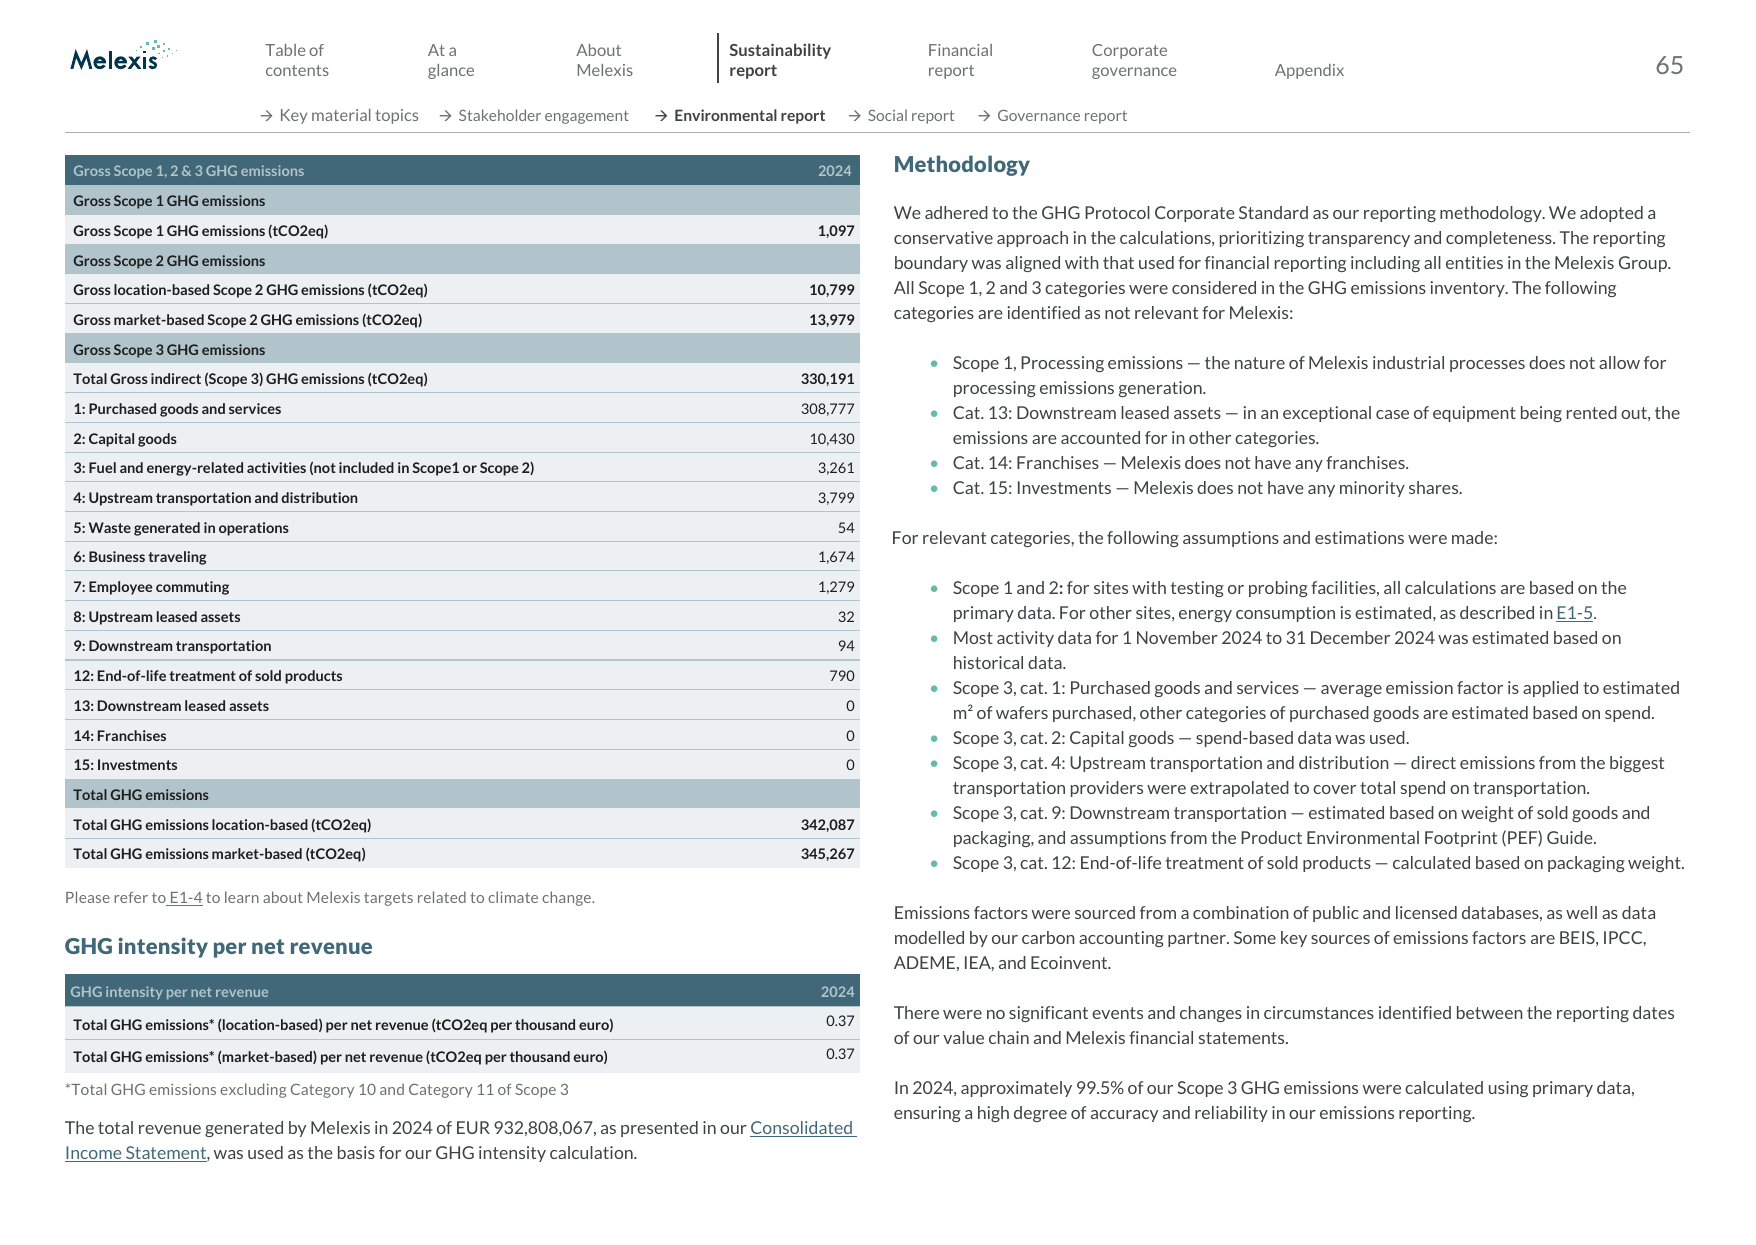Click row '9: Downstream transportation'
The width and height of the screenshot is (1756, 1245).
pos(462,645)
